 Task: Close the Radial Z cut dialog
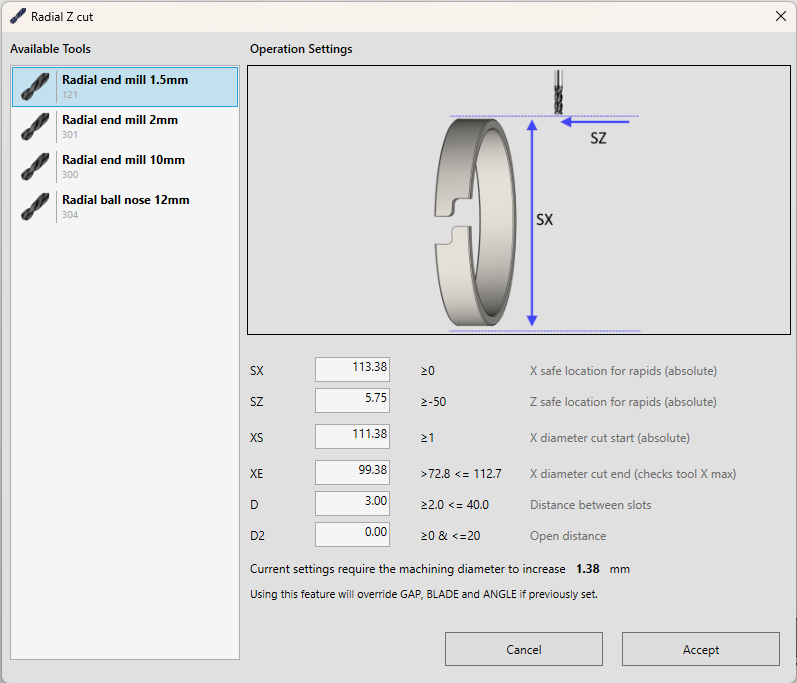click(780, 16)
